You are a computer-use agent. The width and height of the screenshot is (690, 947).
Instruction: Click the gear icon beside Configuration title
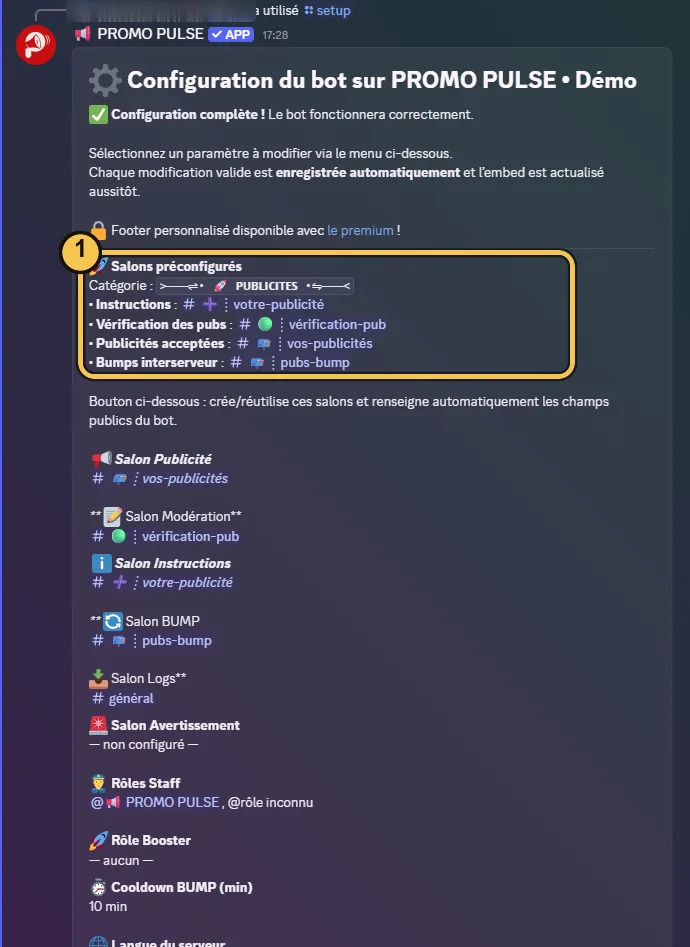tap(105, 80)
